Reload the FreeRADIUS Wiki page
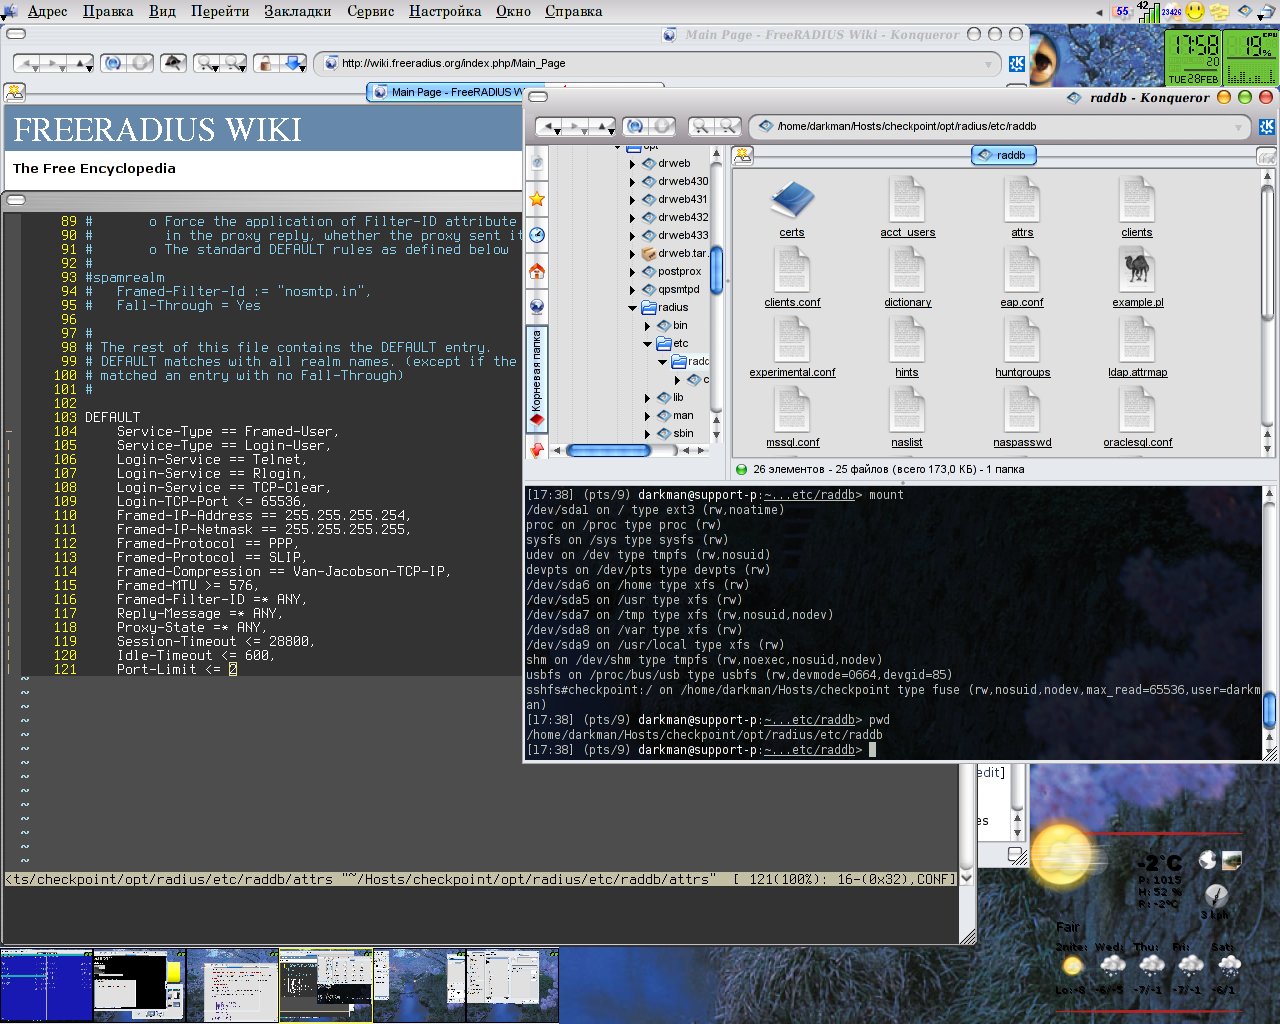Image resolution: width=1280 pixels, height=1024 pixels. (x=114, y=63)
